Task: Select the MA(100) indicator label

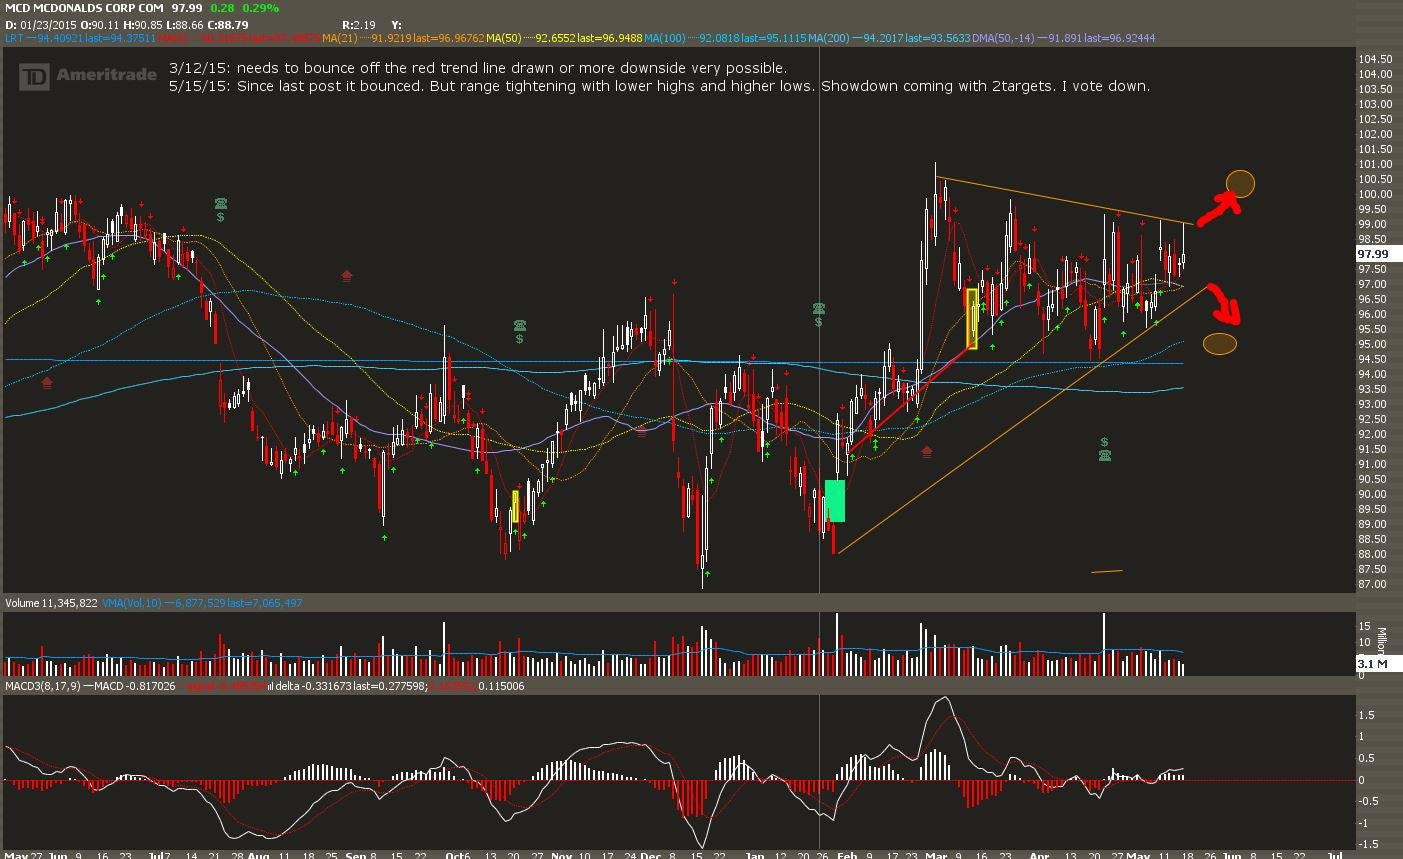Action: coord(665,38)
